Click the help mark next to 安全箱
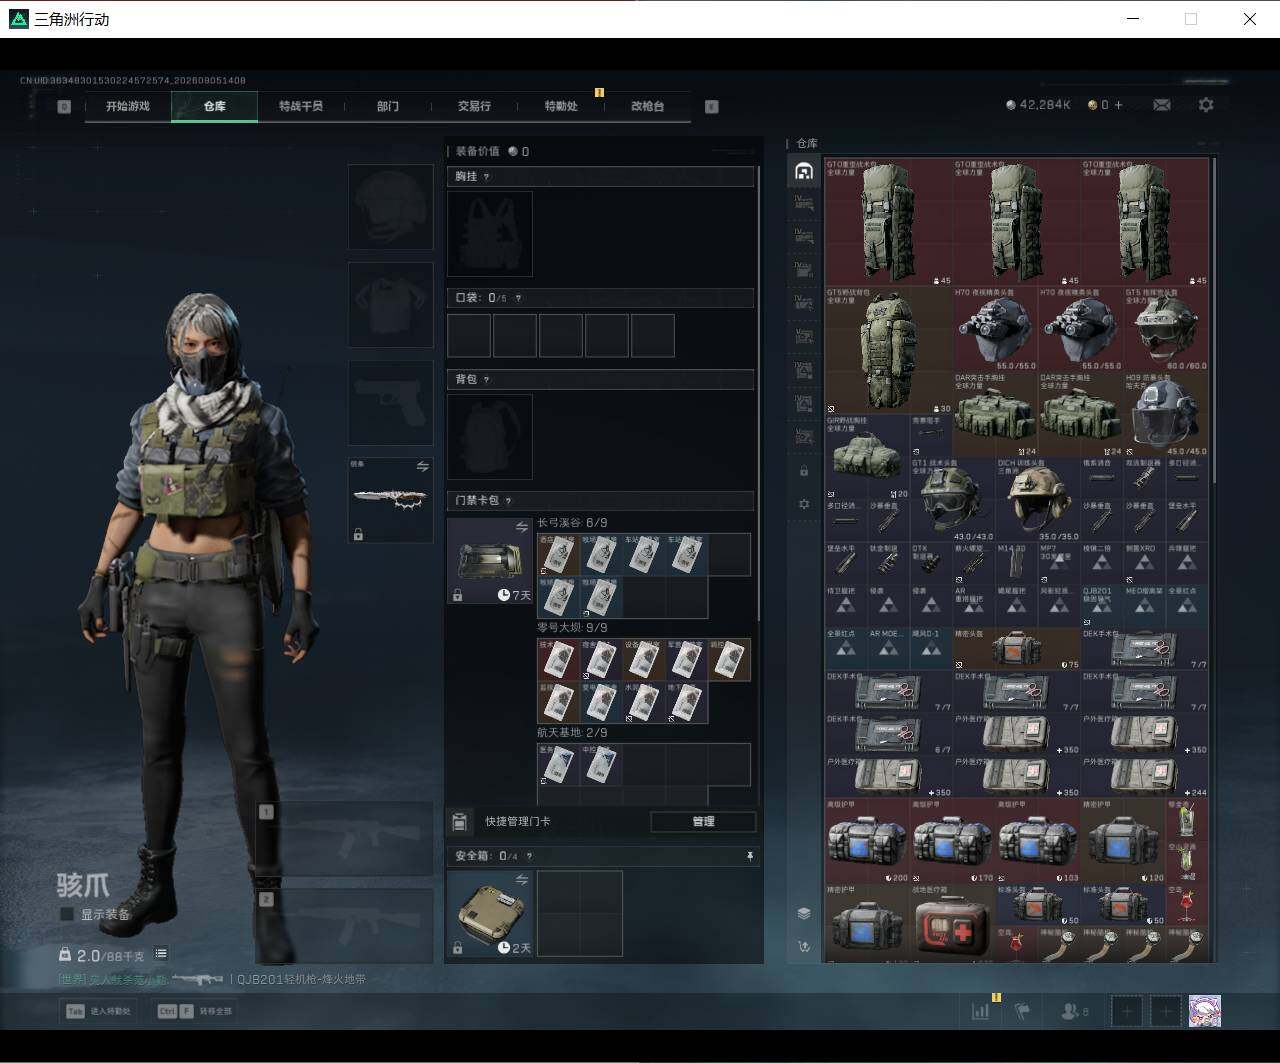Screen dimensions: 1280x1063 point(529,856)
